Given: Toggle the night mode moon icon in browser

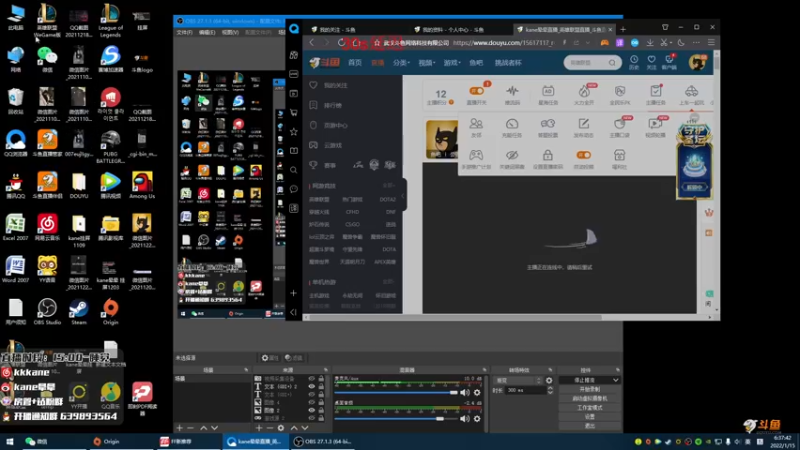Looking at the screenshot, I should 681,43.
